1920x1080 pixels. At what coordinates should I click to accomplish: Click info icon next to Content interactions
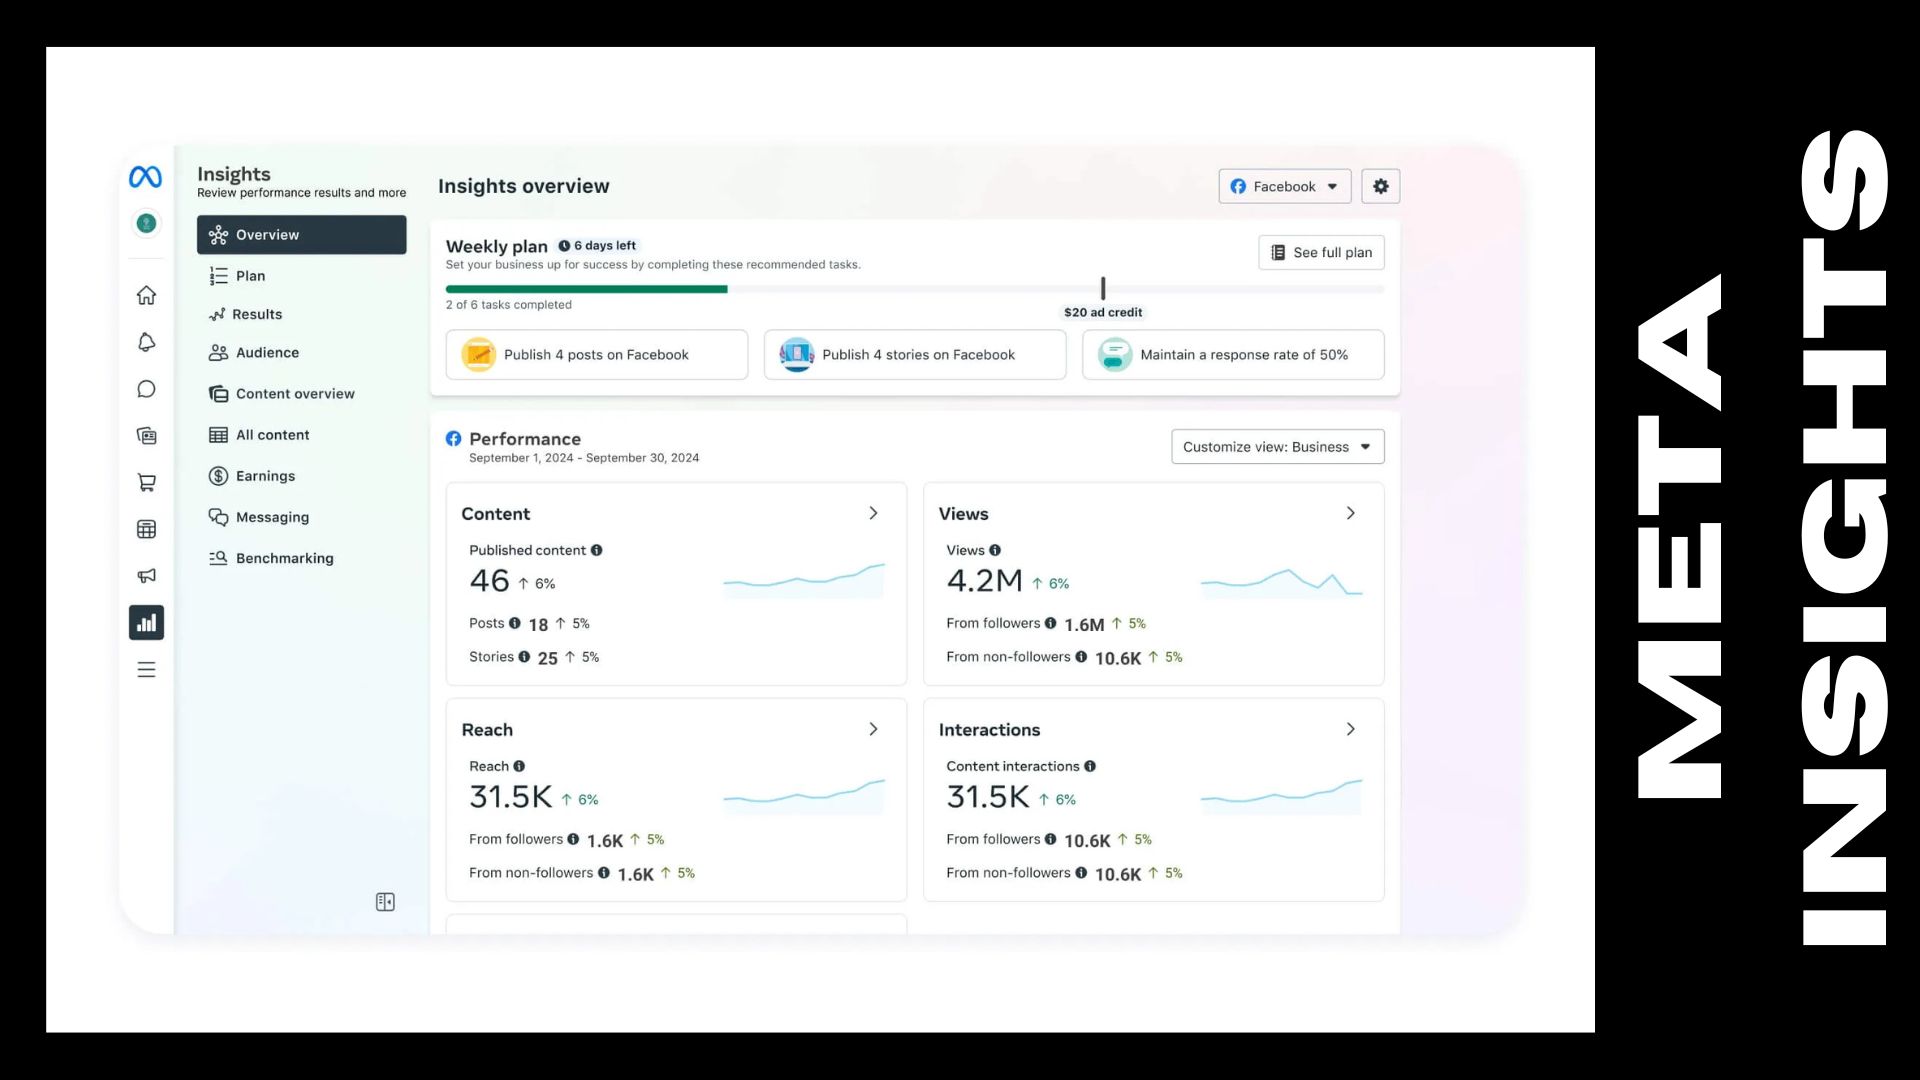click(x=1090, y=766)
